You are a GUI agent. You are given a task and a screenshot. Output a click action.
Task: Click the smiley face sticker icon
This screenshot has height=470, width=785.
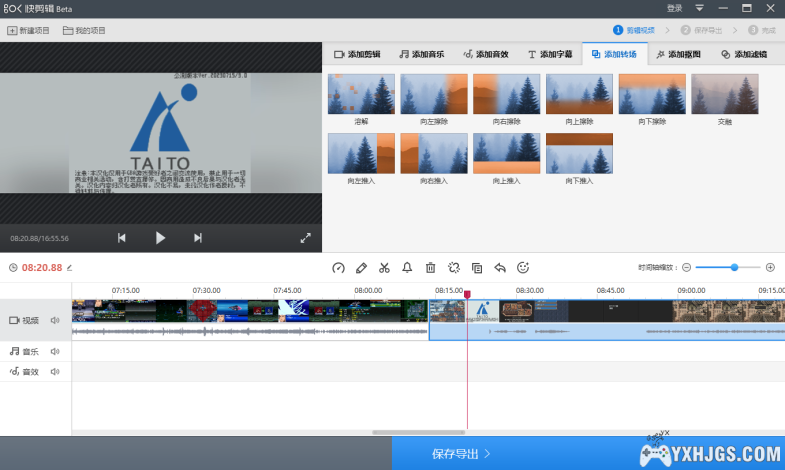click(523, 268)
